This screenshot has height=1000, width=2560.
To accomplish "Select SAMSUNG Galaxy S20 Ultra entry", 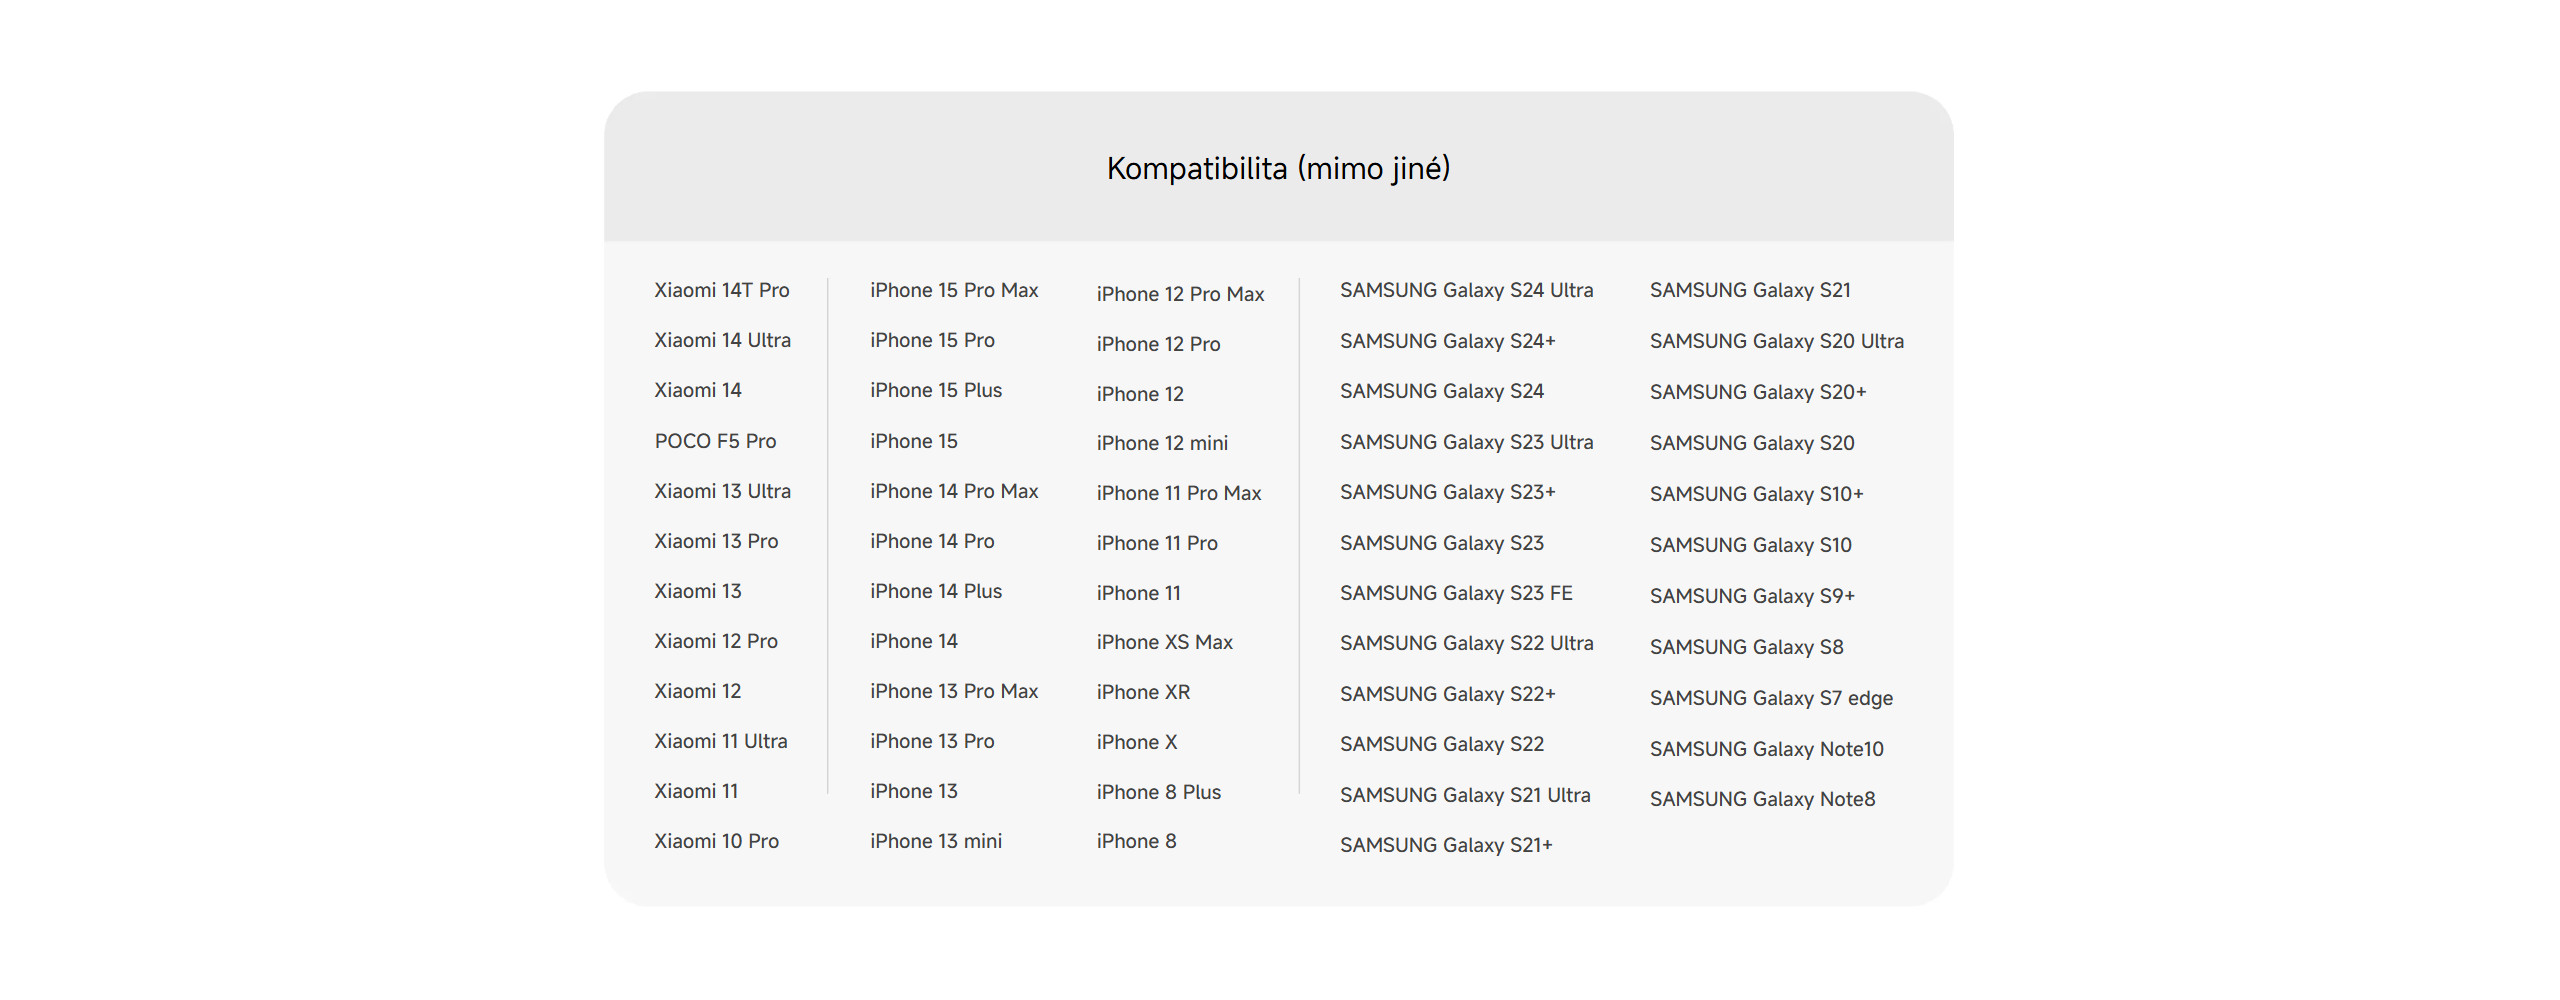I will point(1776,341).
